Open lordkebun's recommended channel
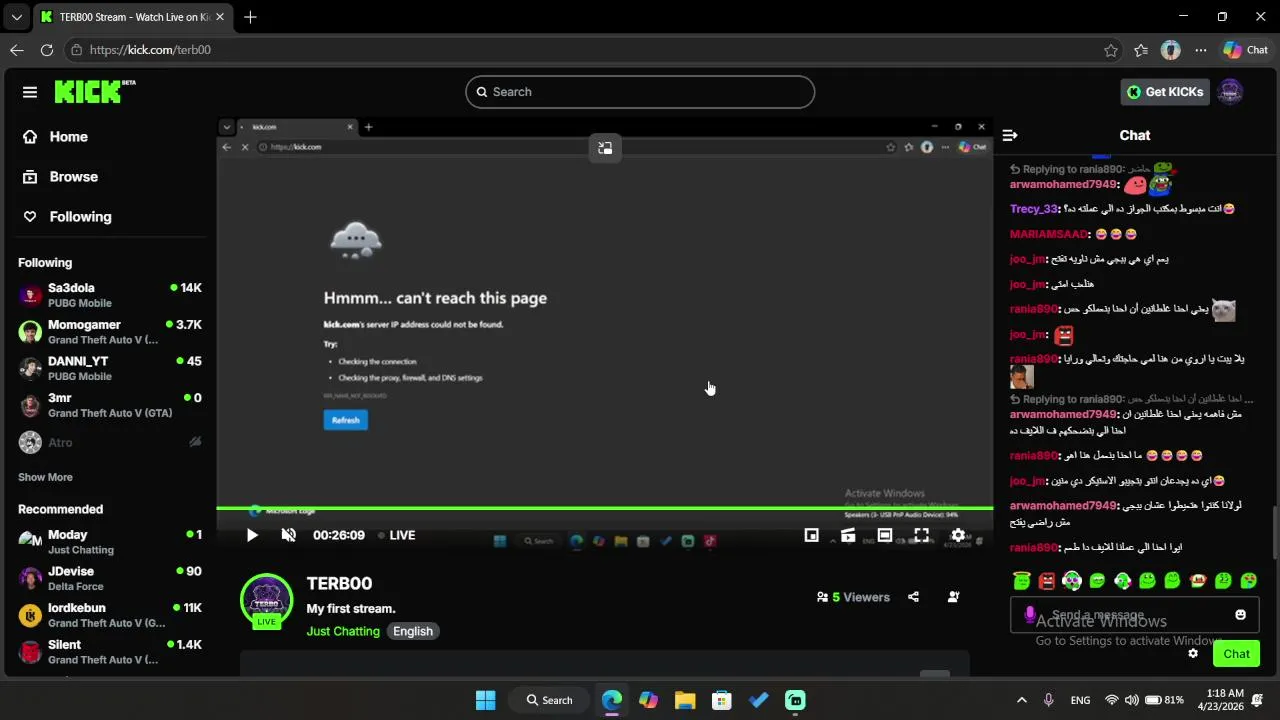 tap(110, 615)
